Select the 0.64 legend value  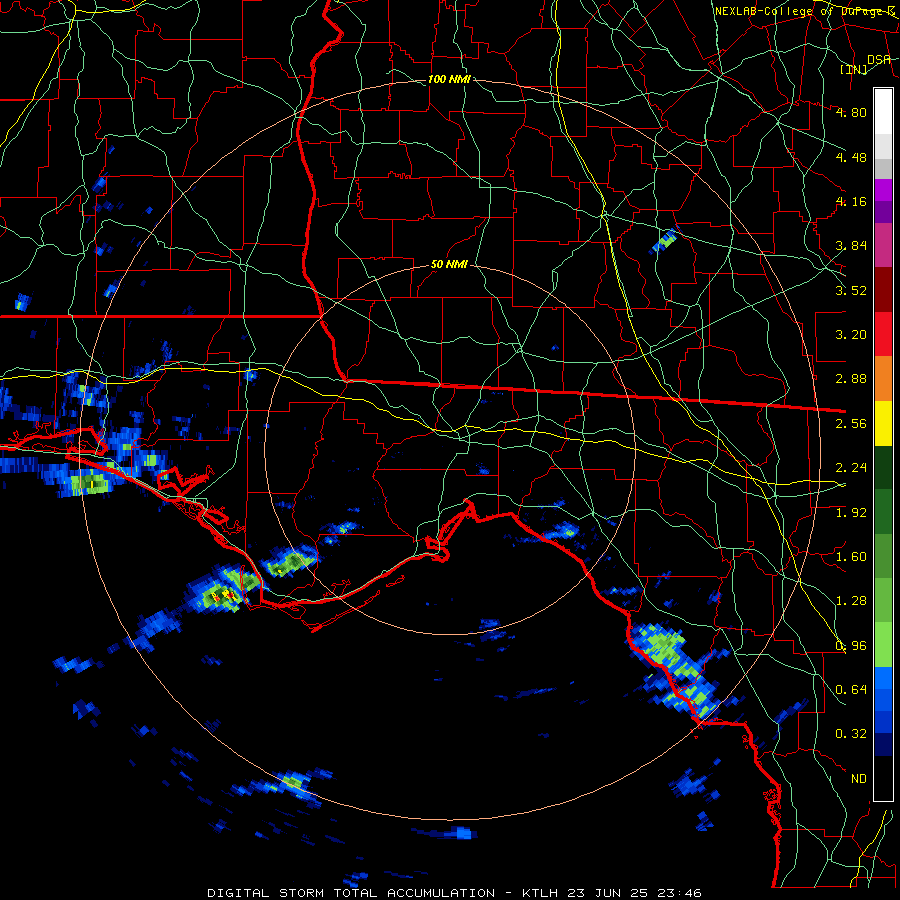click(851, 690)
